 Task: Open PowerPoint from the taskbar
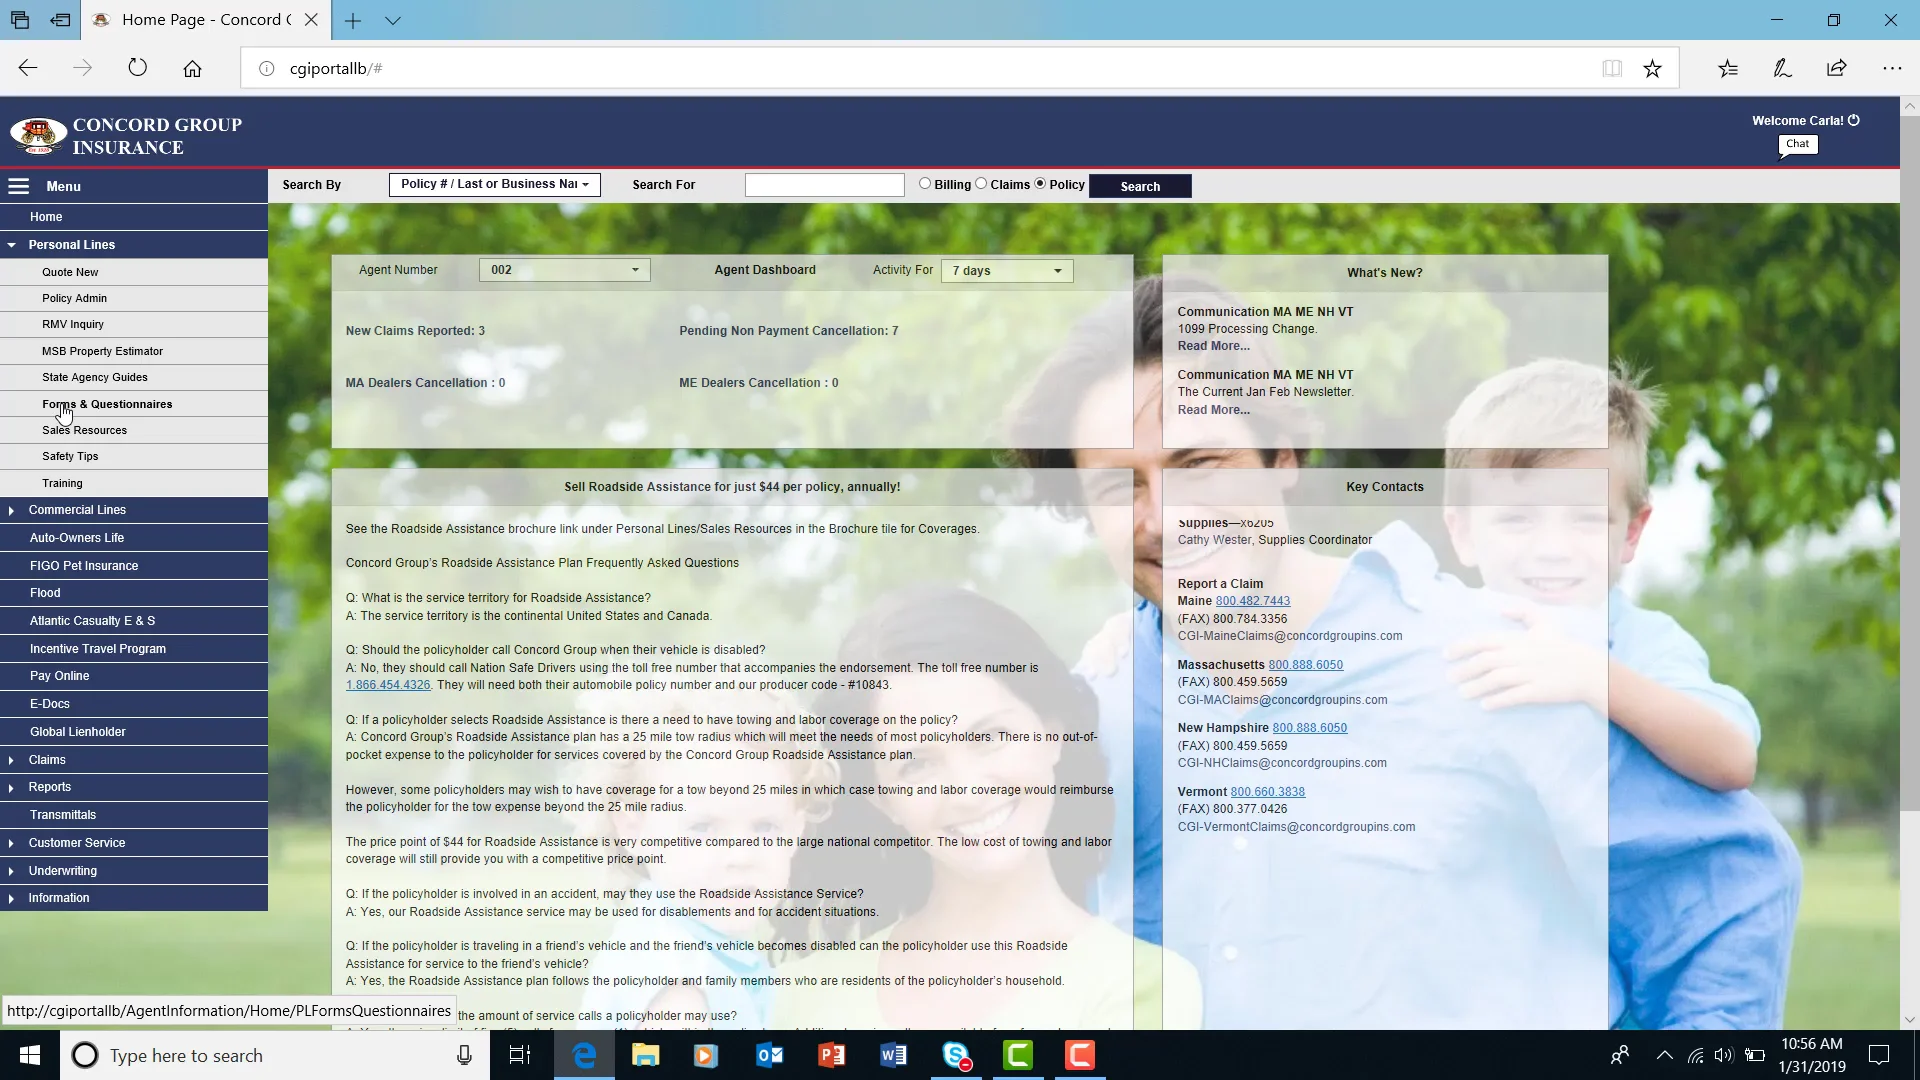831,1055
